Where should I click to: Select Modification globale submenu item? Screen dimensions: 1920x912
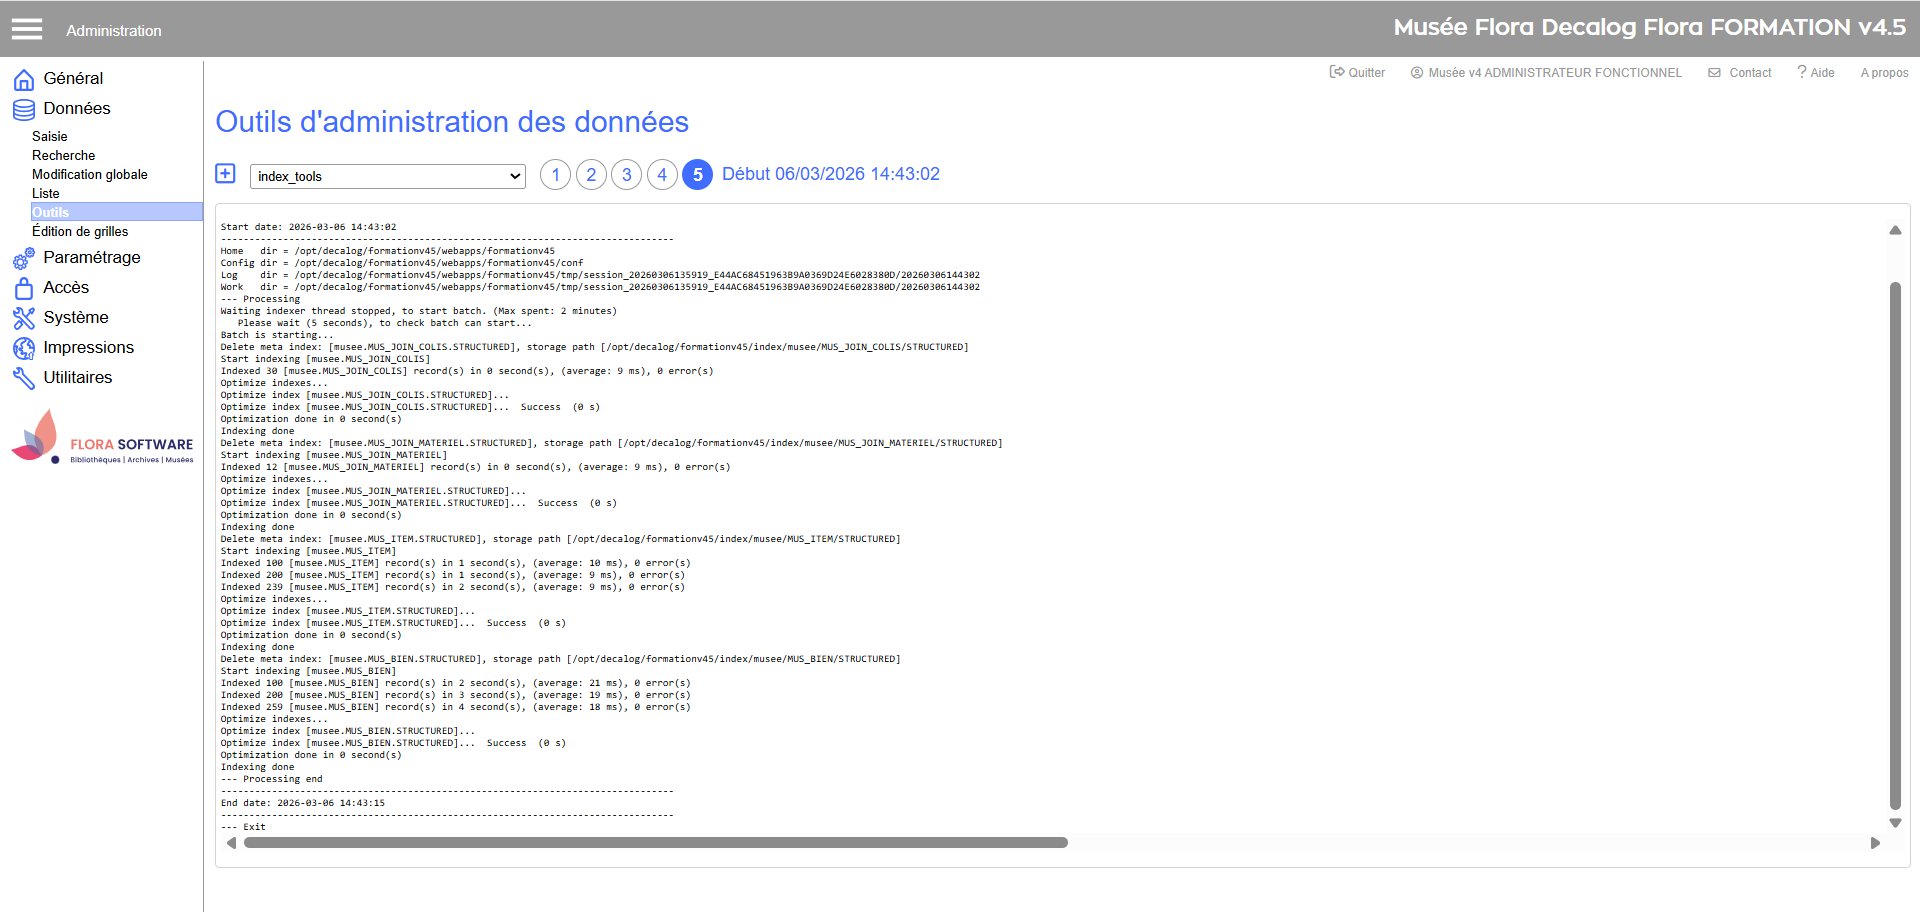[x=90, y=175]
